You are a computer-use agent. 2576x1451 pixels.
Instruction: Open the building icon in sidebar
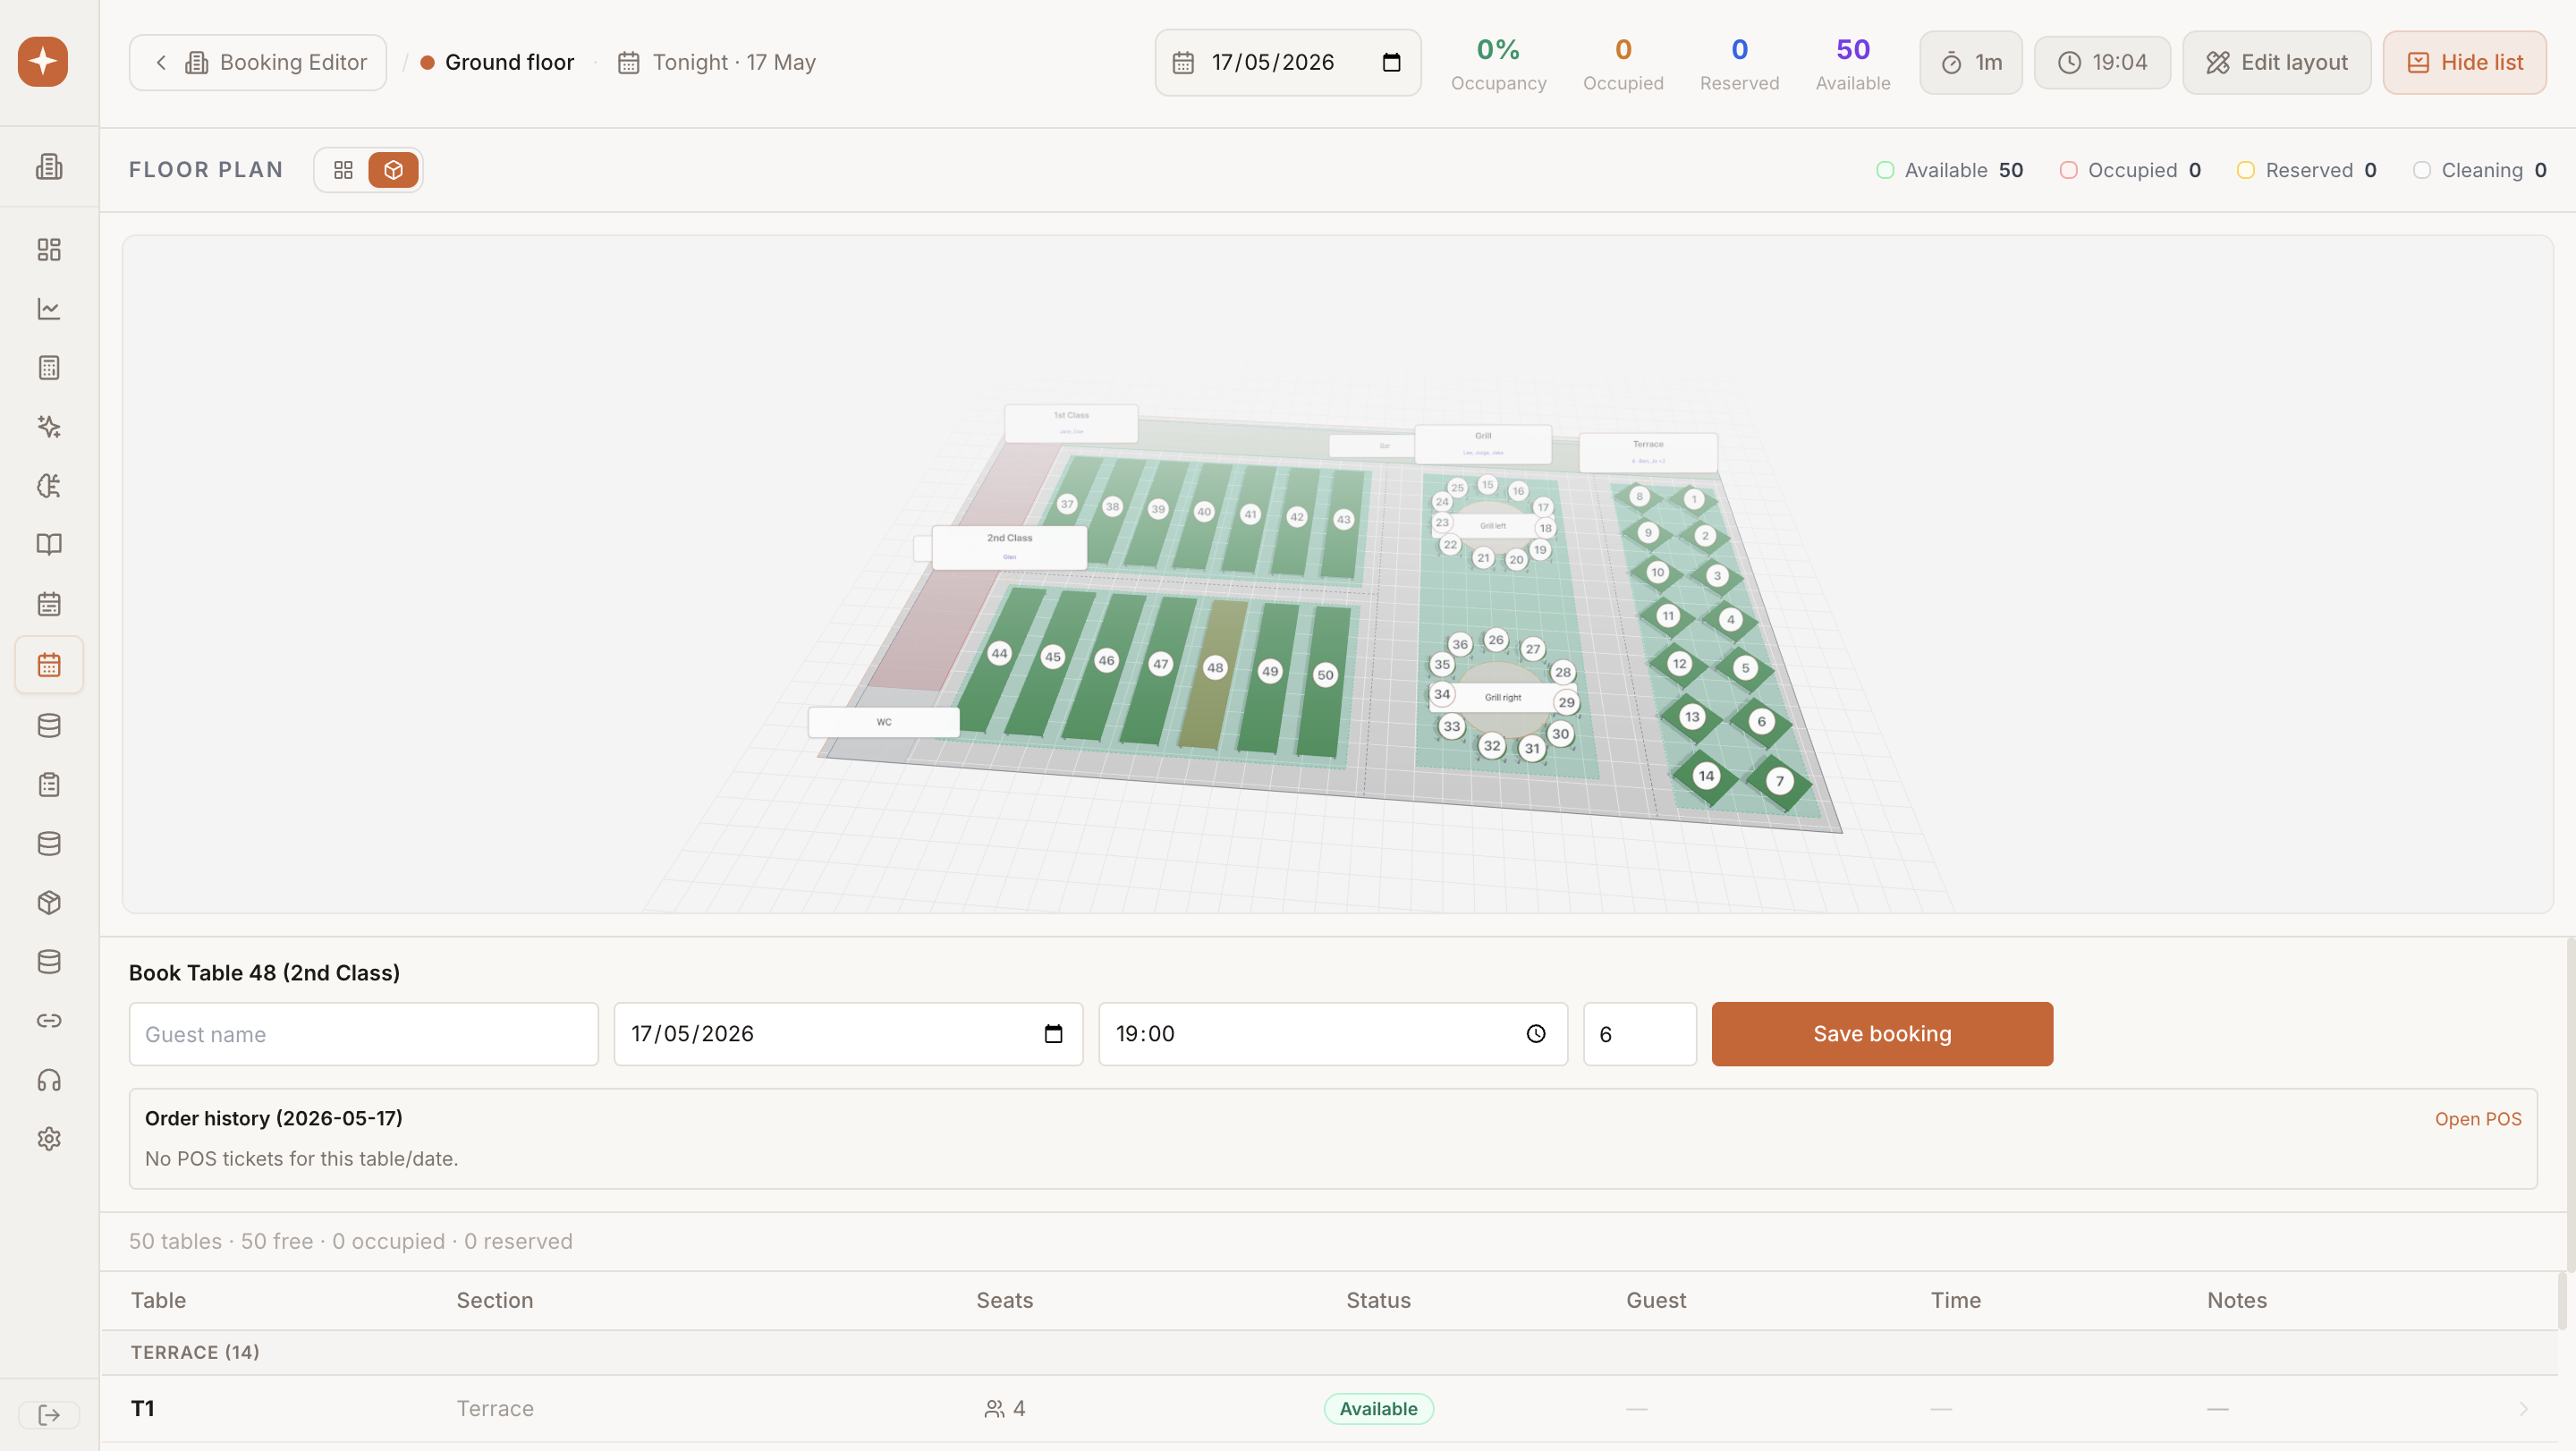pos(49,167)
